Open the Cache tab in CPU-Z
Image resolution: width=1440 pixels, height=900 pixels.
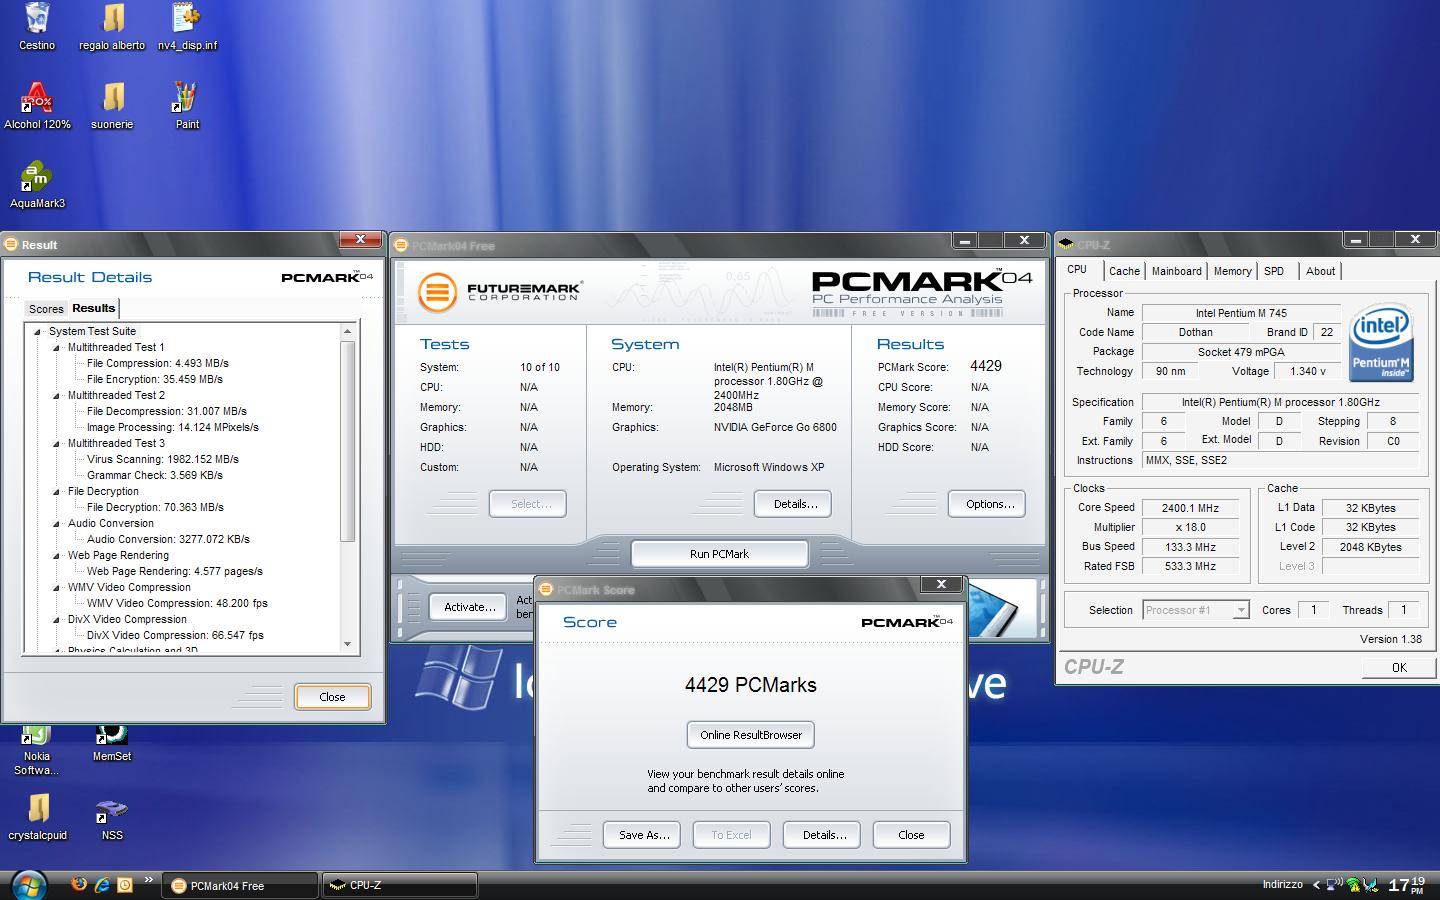coord(1124,271)
